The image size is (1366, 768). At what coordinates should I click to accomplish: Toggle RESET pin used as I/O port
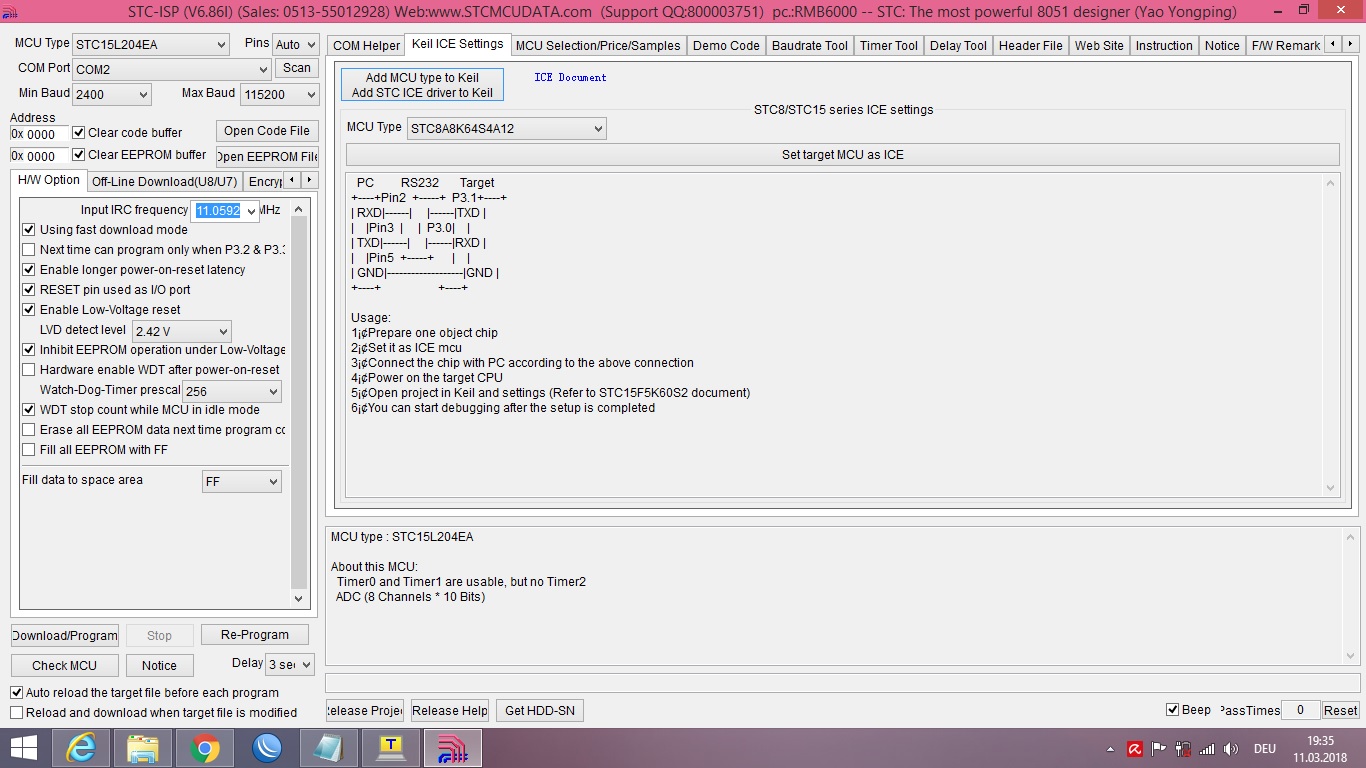point(29,290)
